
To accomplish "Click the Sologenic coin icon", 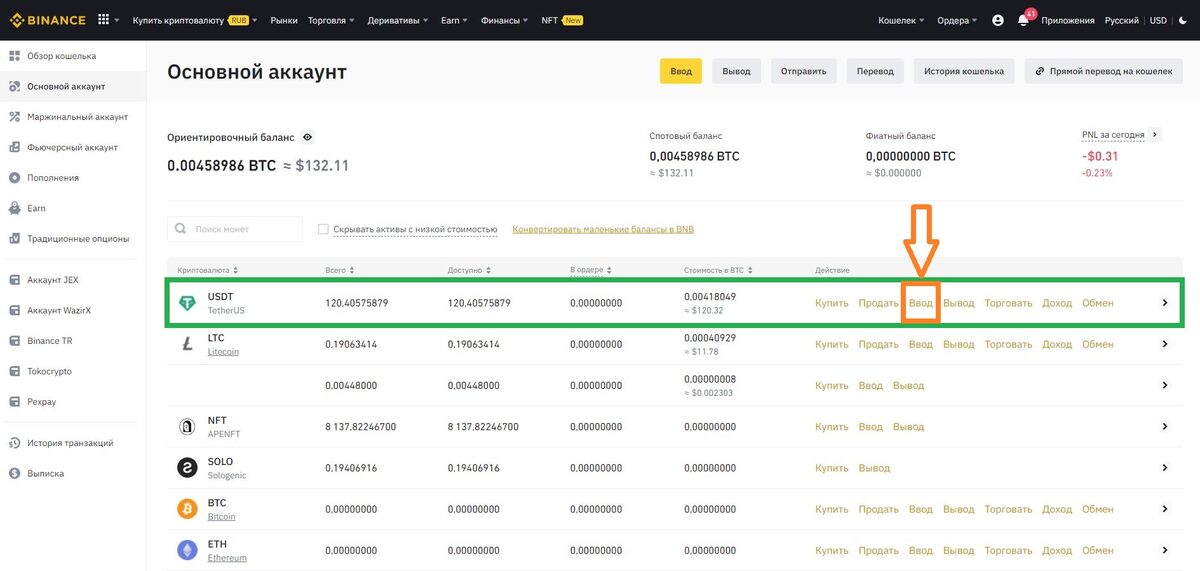I will coord(187,468).
